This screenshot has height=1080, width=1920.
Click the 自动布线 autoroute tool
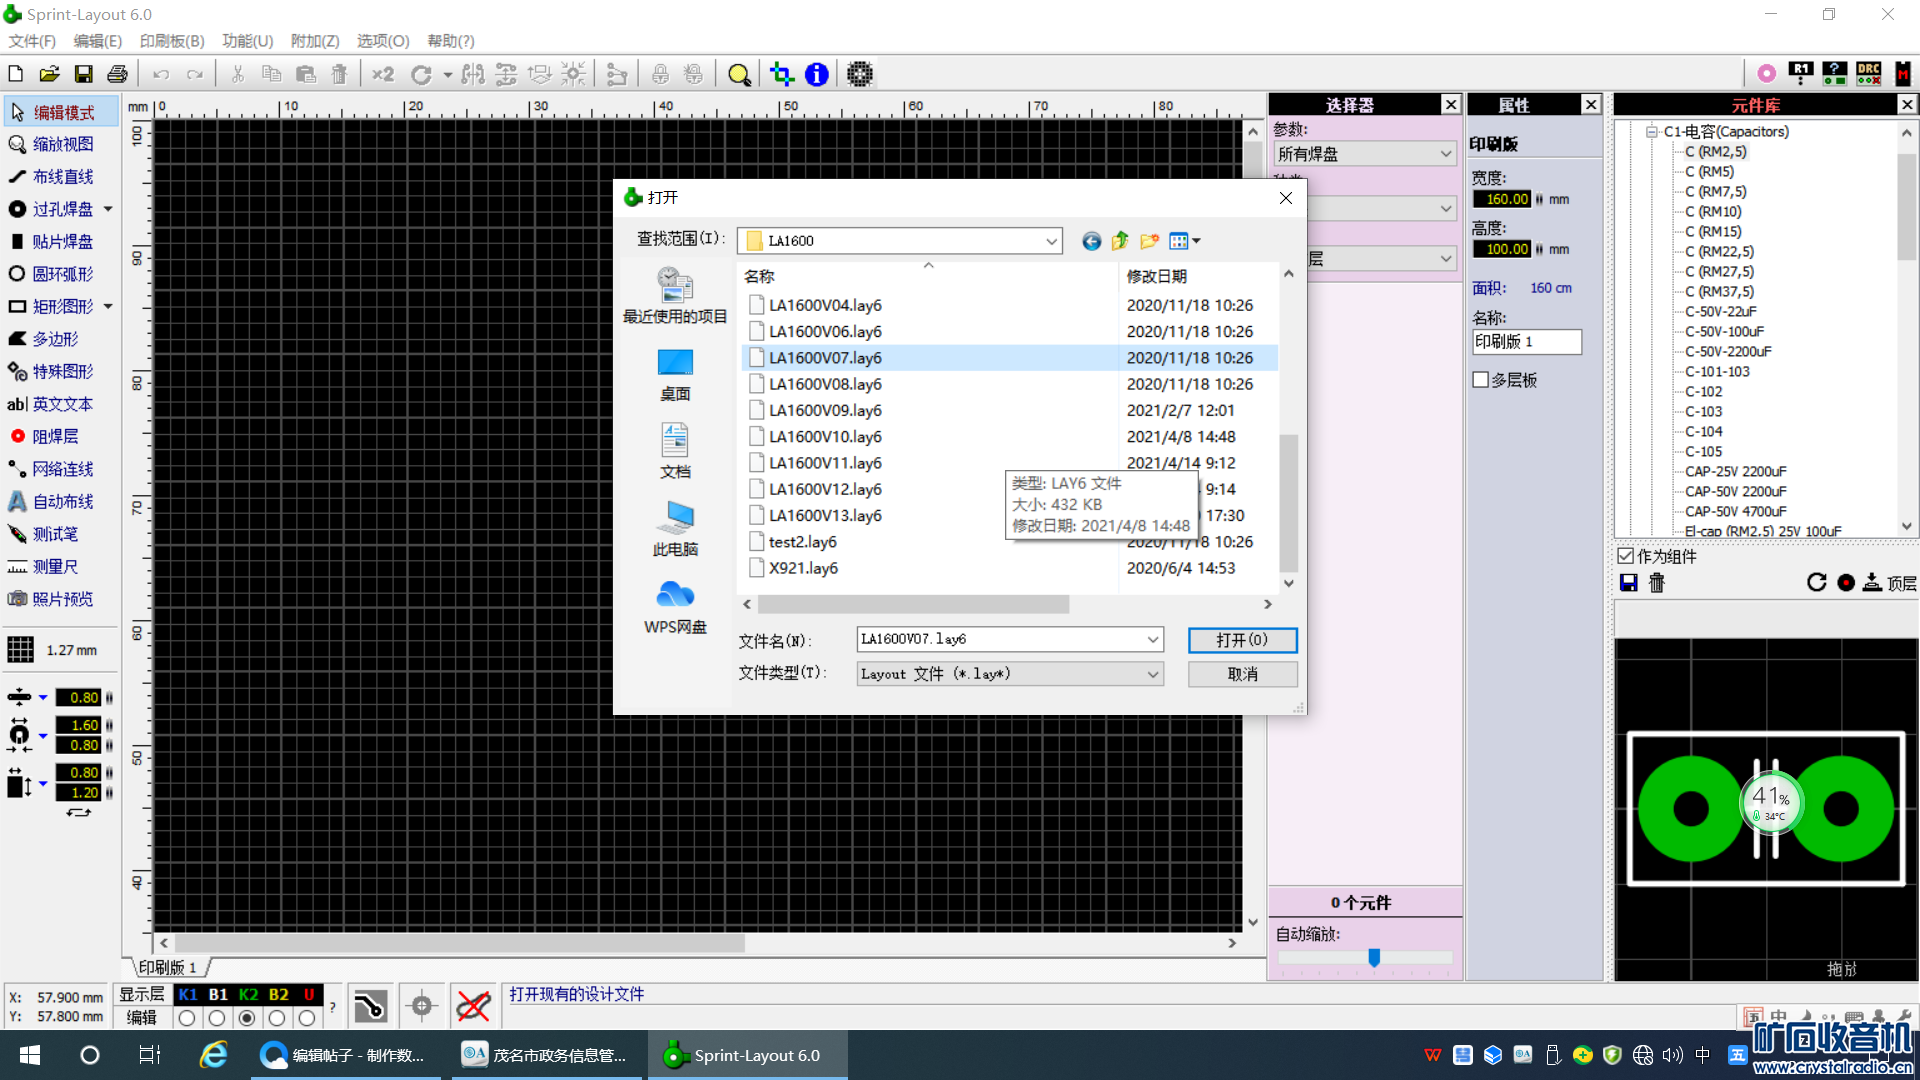(x=61, y=501)
